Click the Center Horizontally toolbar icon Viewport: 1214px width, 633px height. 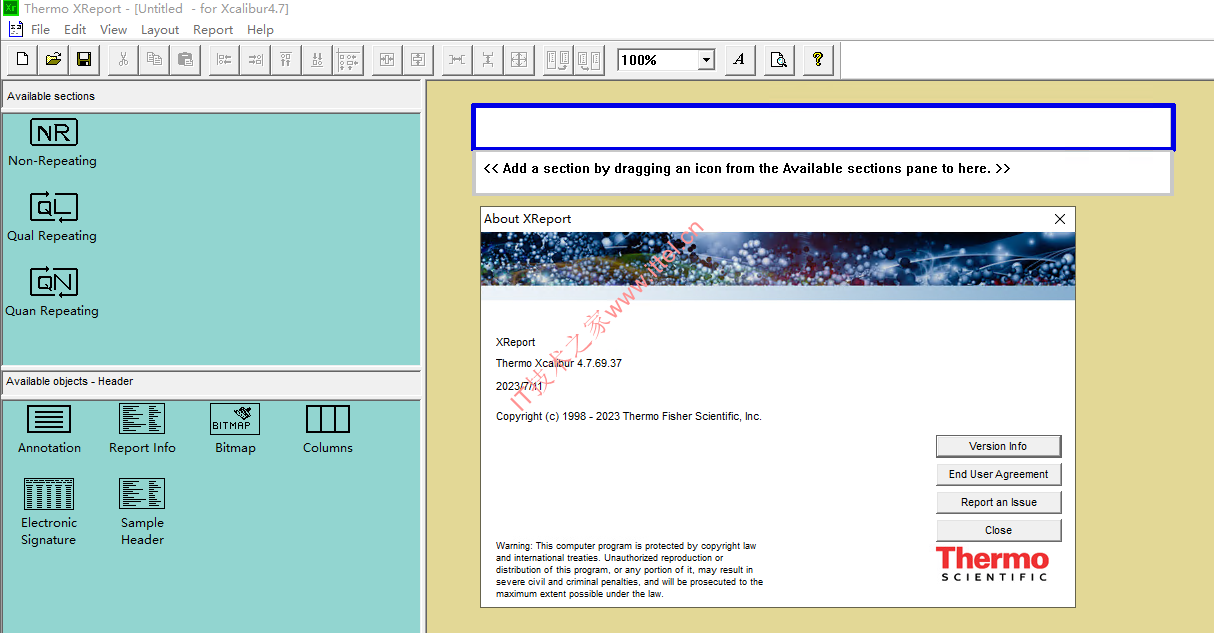tap(387, 60)
